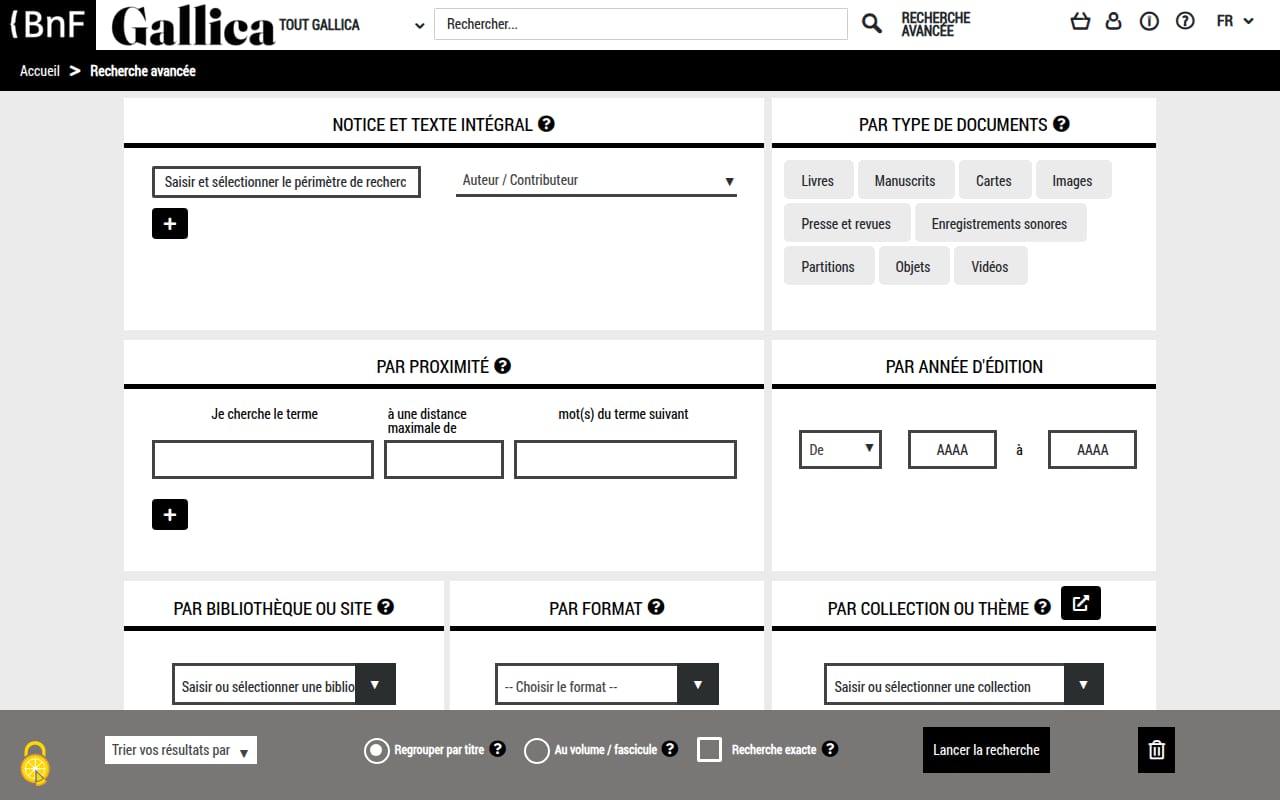
Task: Click the Rechercher text field in header
Action: [641, 24]
